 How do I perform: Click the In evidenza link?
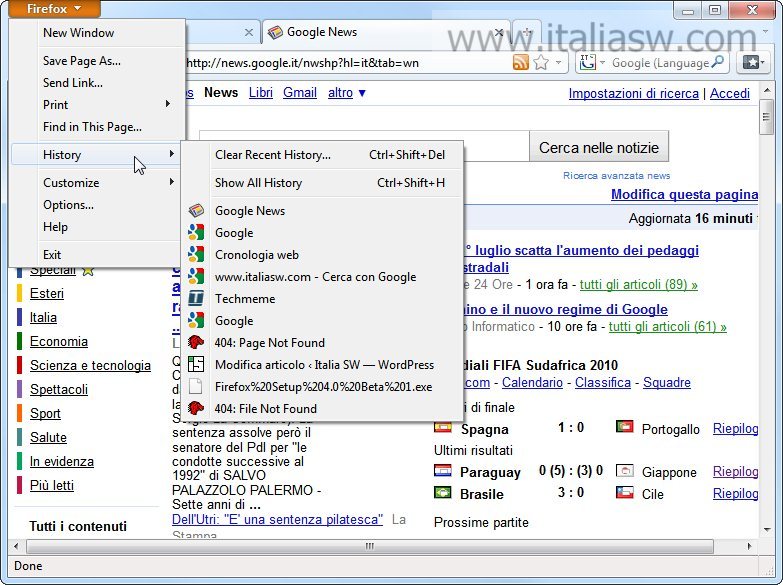[62, 461]
